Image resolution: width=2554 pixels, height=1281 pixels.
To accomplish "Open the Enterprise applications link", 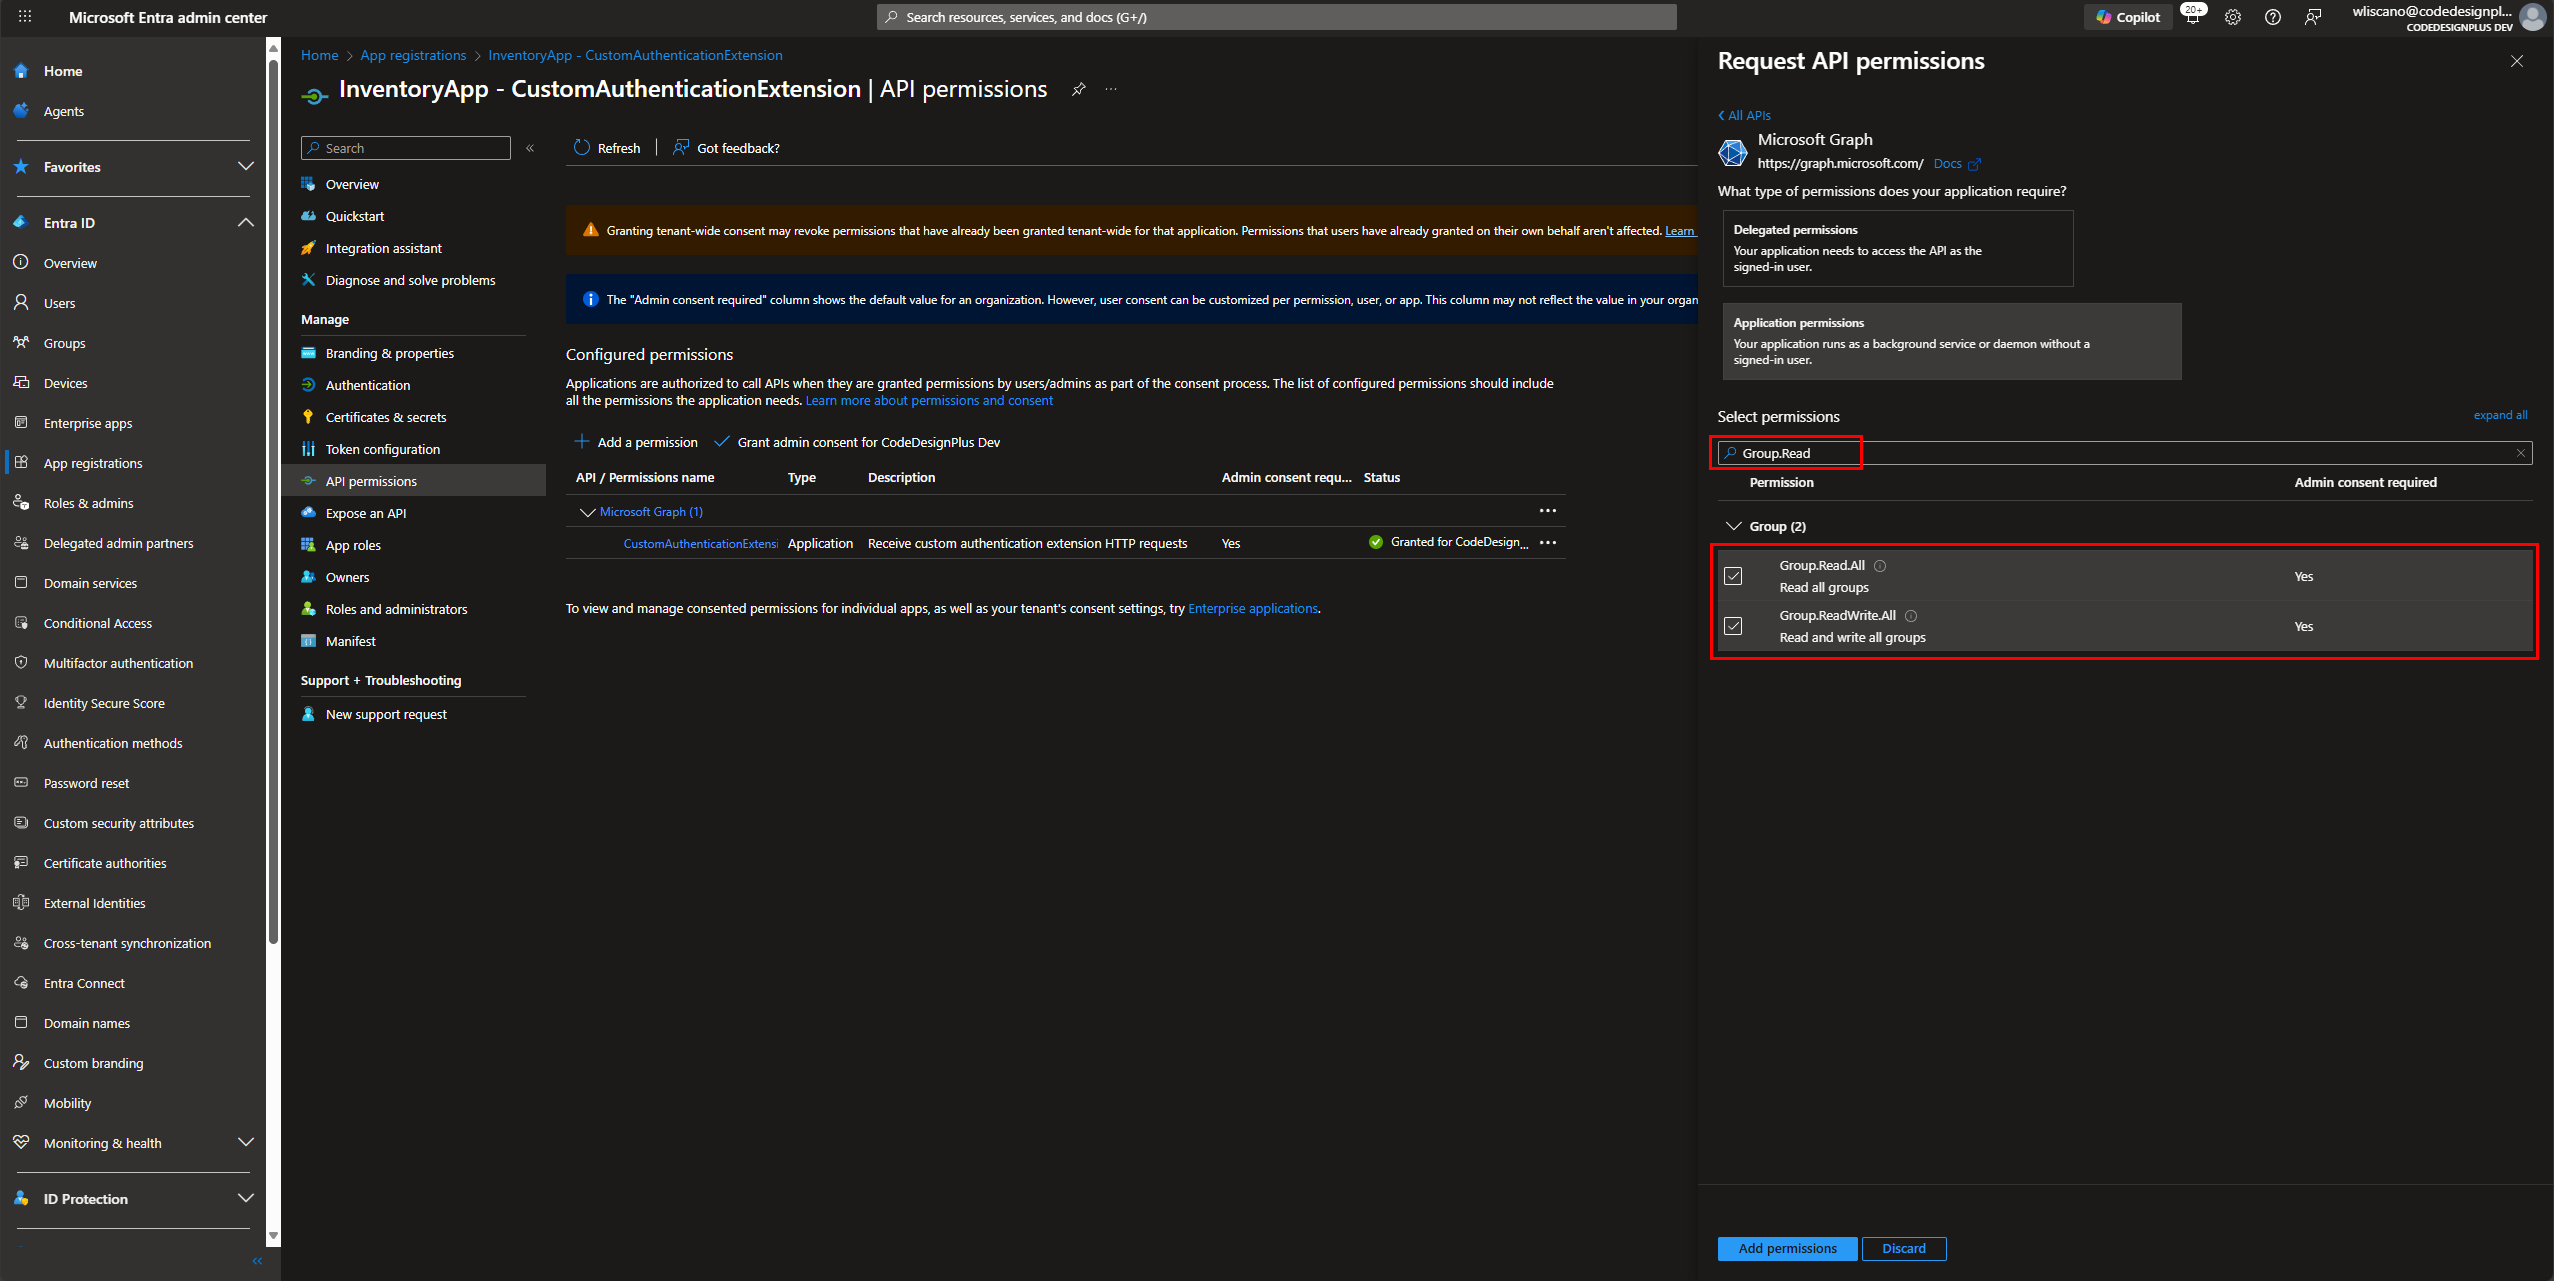I will click(1252, 609).
